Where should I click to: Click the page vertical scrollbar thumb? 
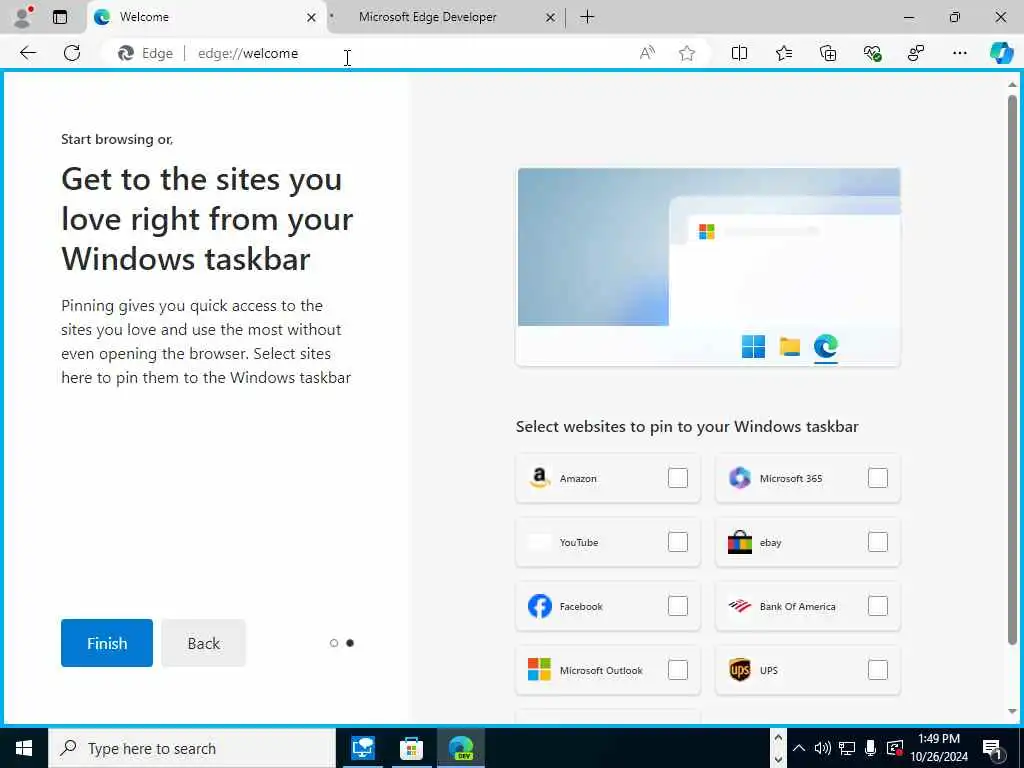click(1012, 370)
